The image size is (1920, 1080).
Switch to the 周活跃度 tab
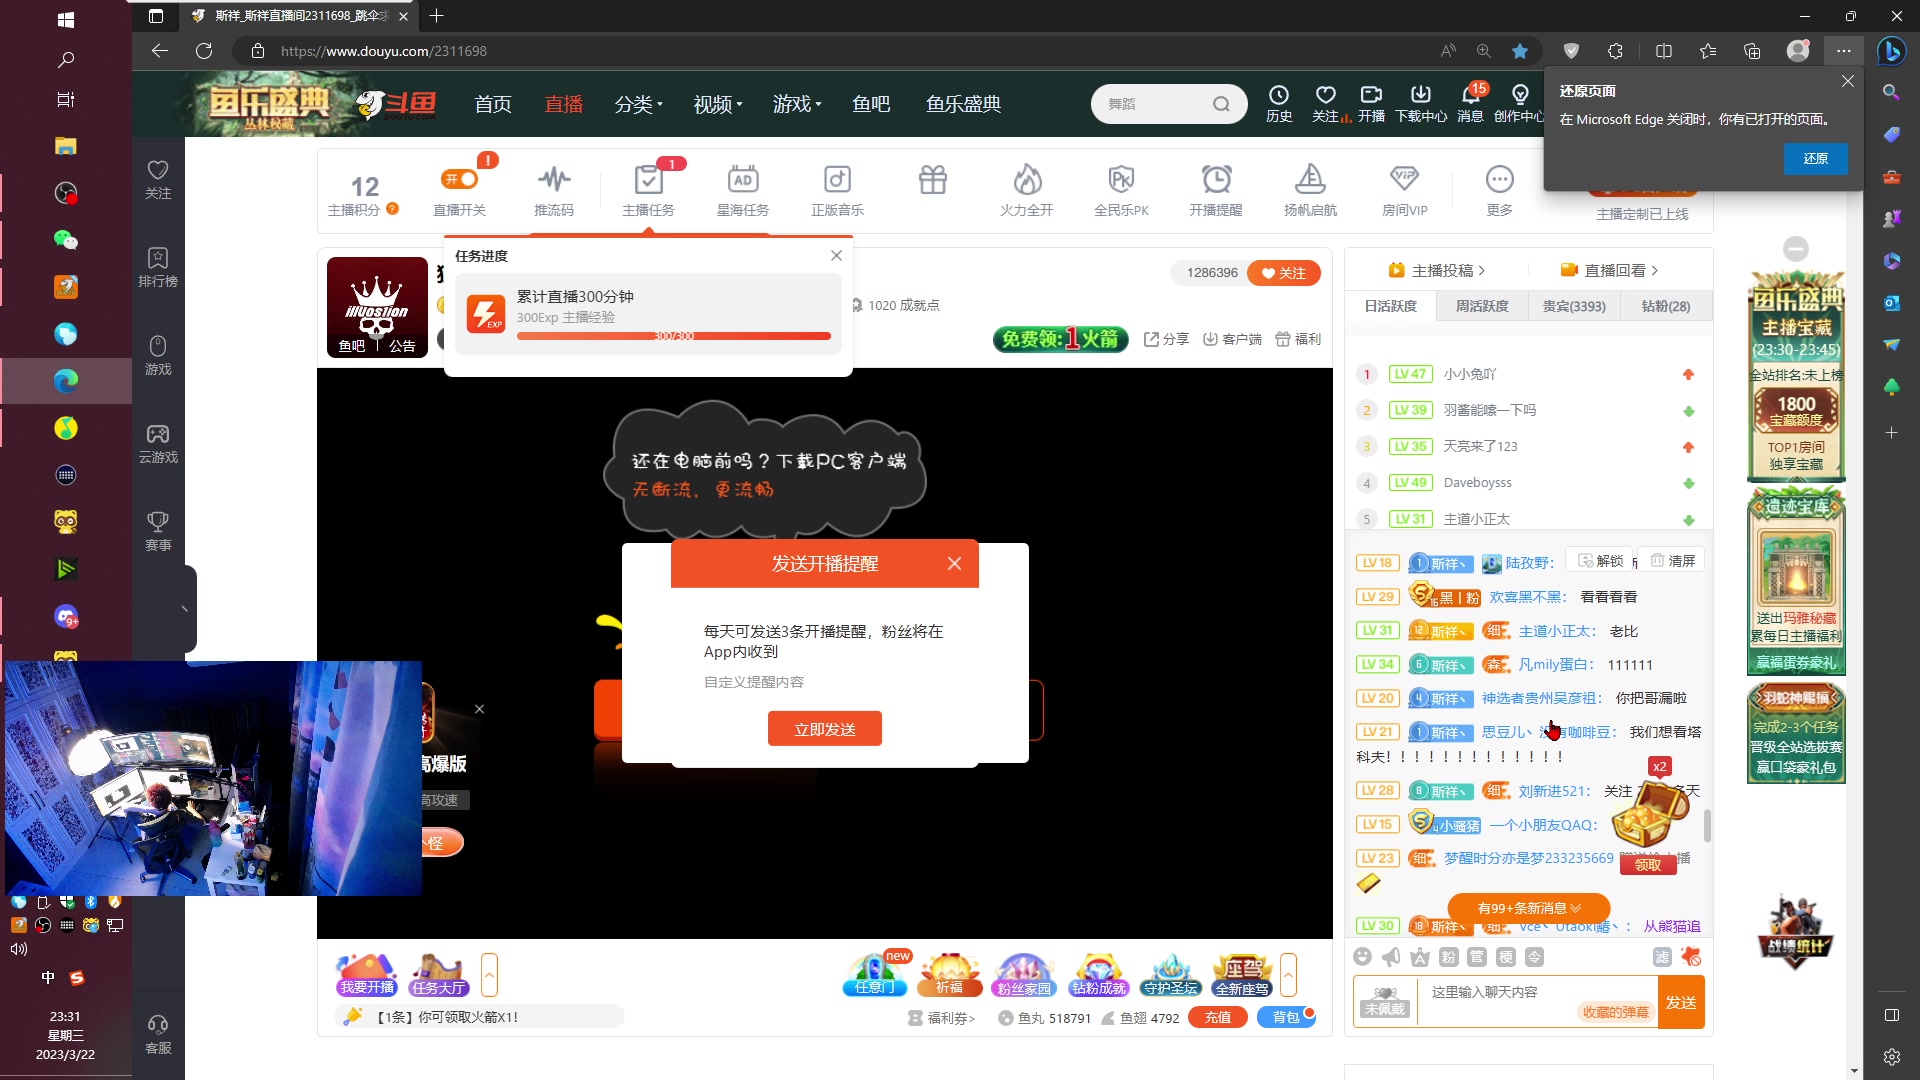click(1482, 306)
